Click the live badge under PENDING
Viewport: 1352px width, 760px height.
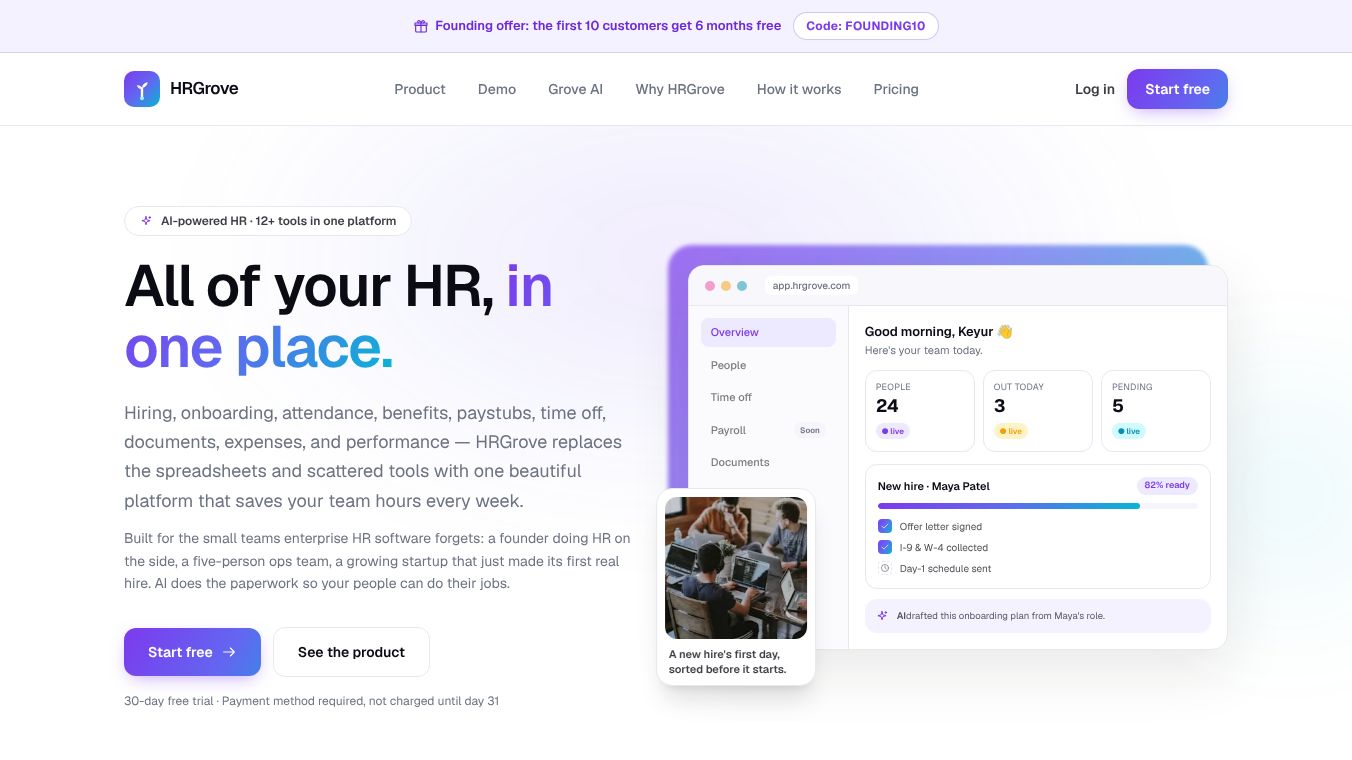(1129, 431)
